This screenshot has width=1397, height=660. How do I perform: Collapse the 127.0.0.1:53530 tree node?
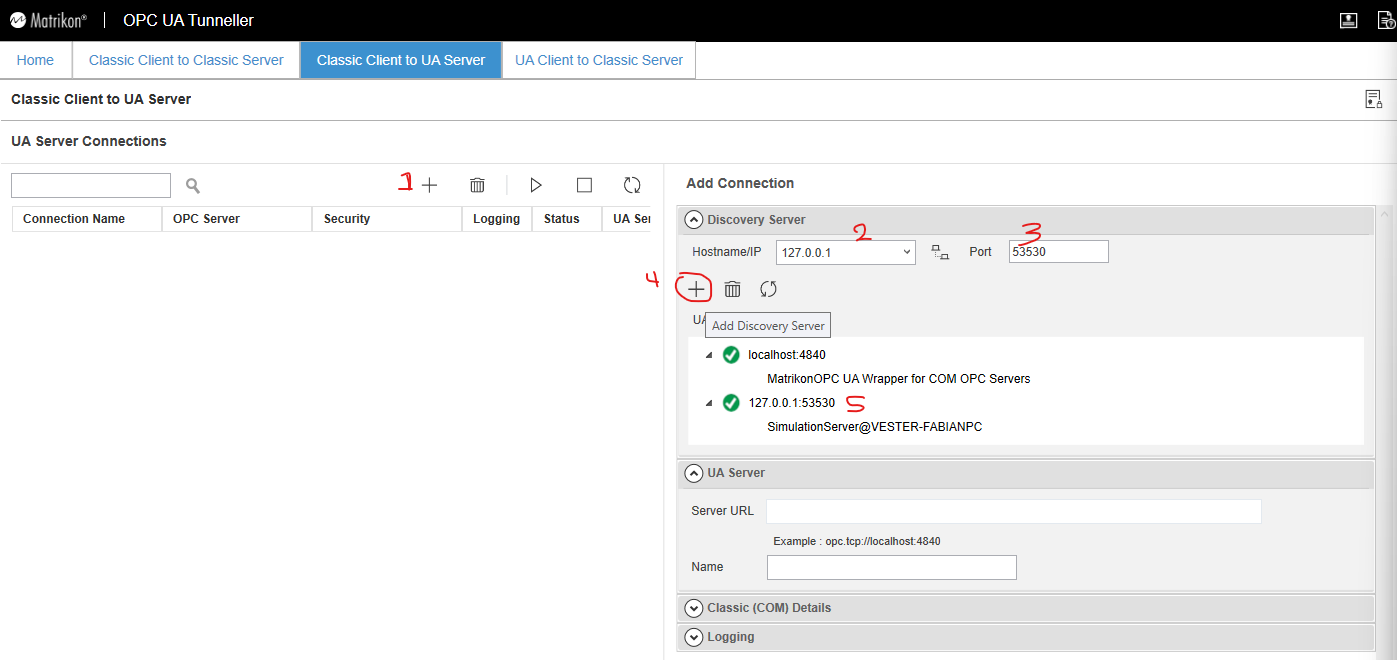pos(709,403)
